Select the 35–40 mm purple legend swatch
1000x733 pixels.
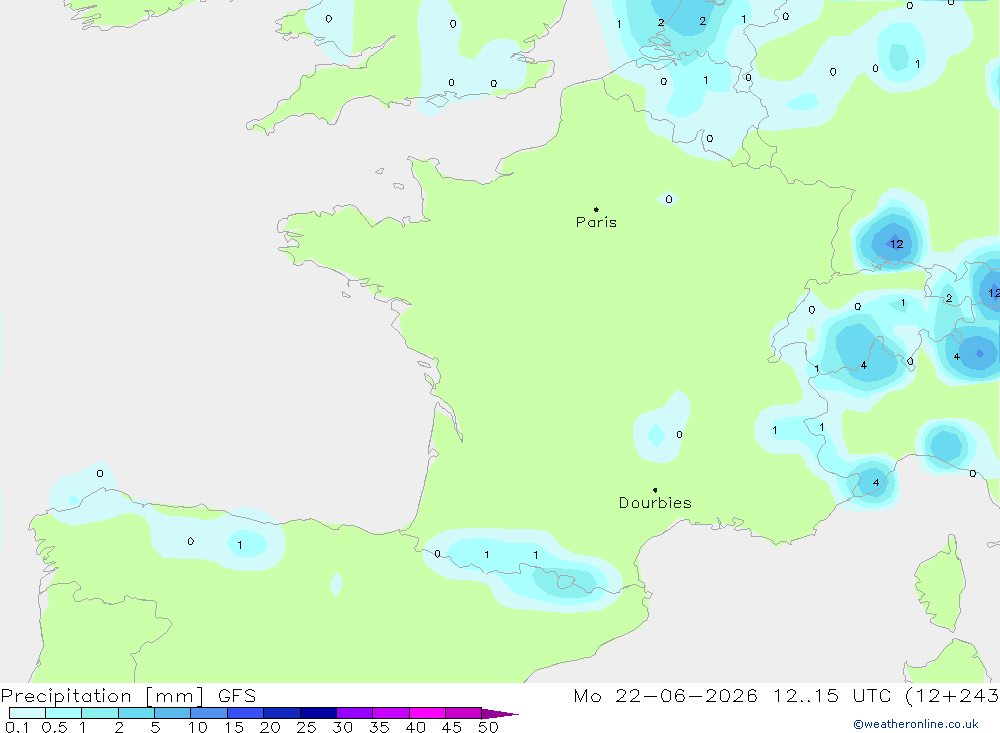tap(390, 713)
